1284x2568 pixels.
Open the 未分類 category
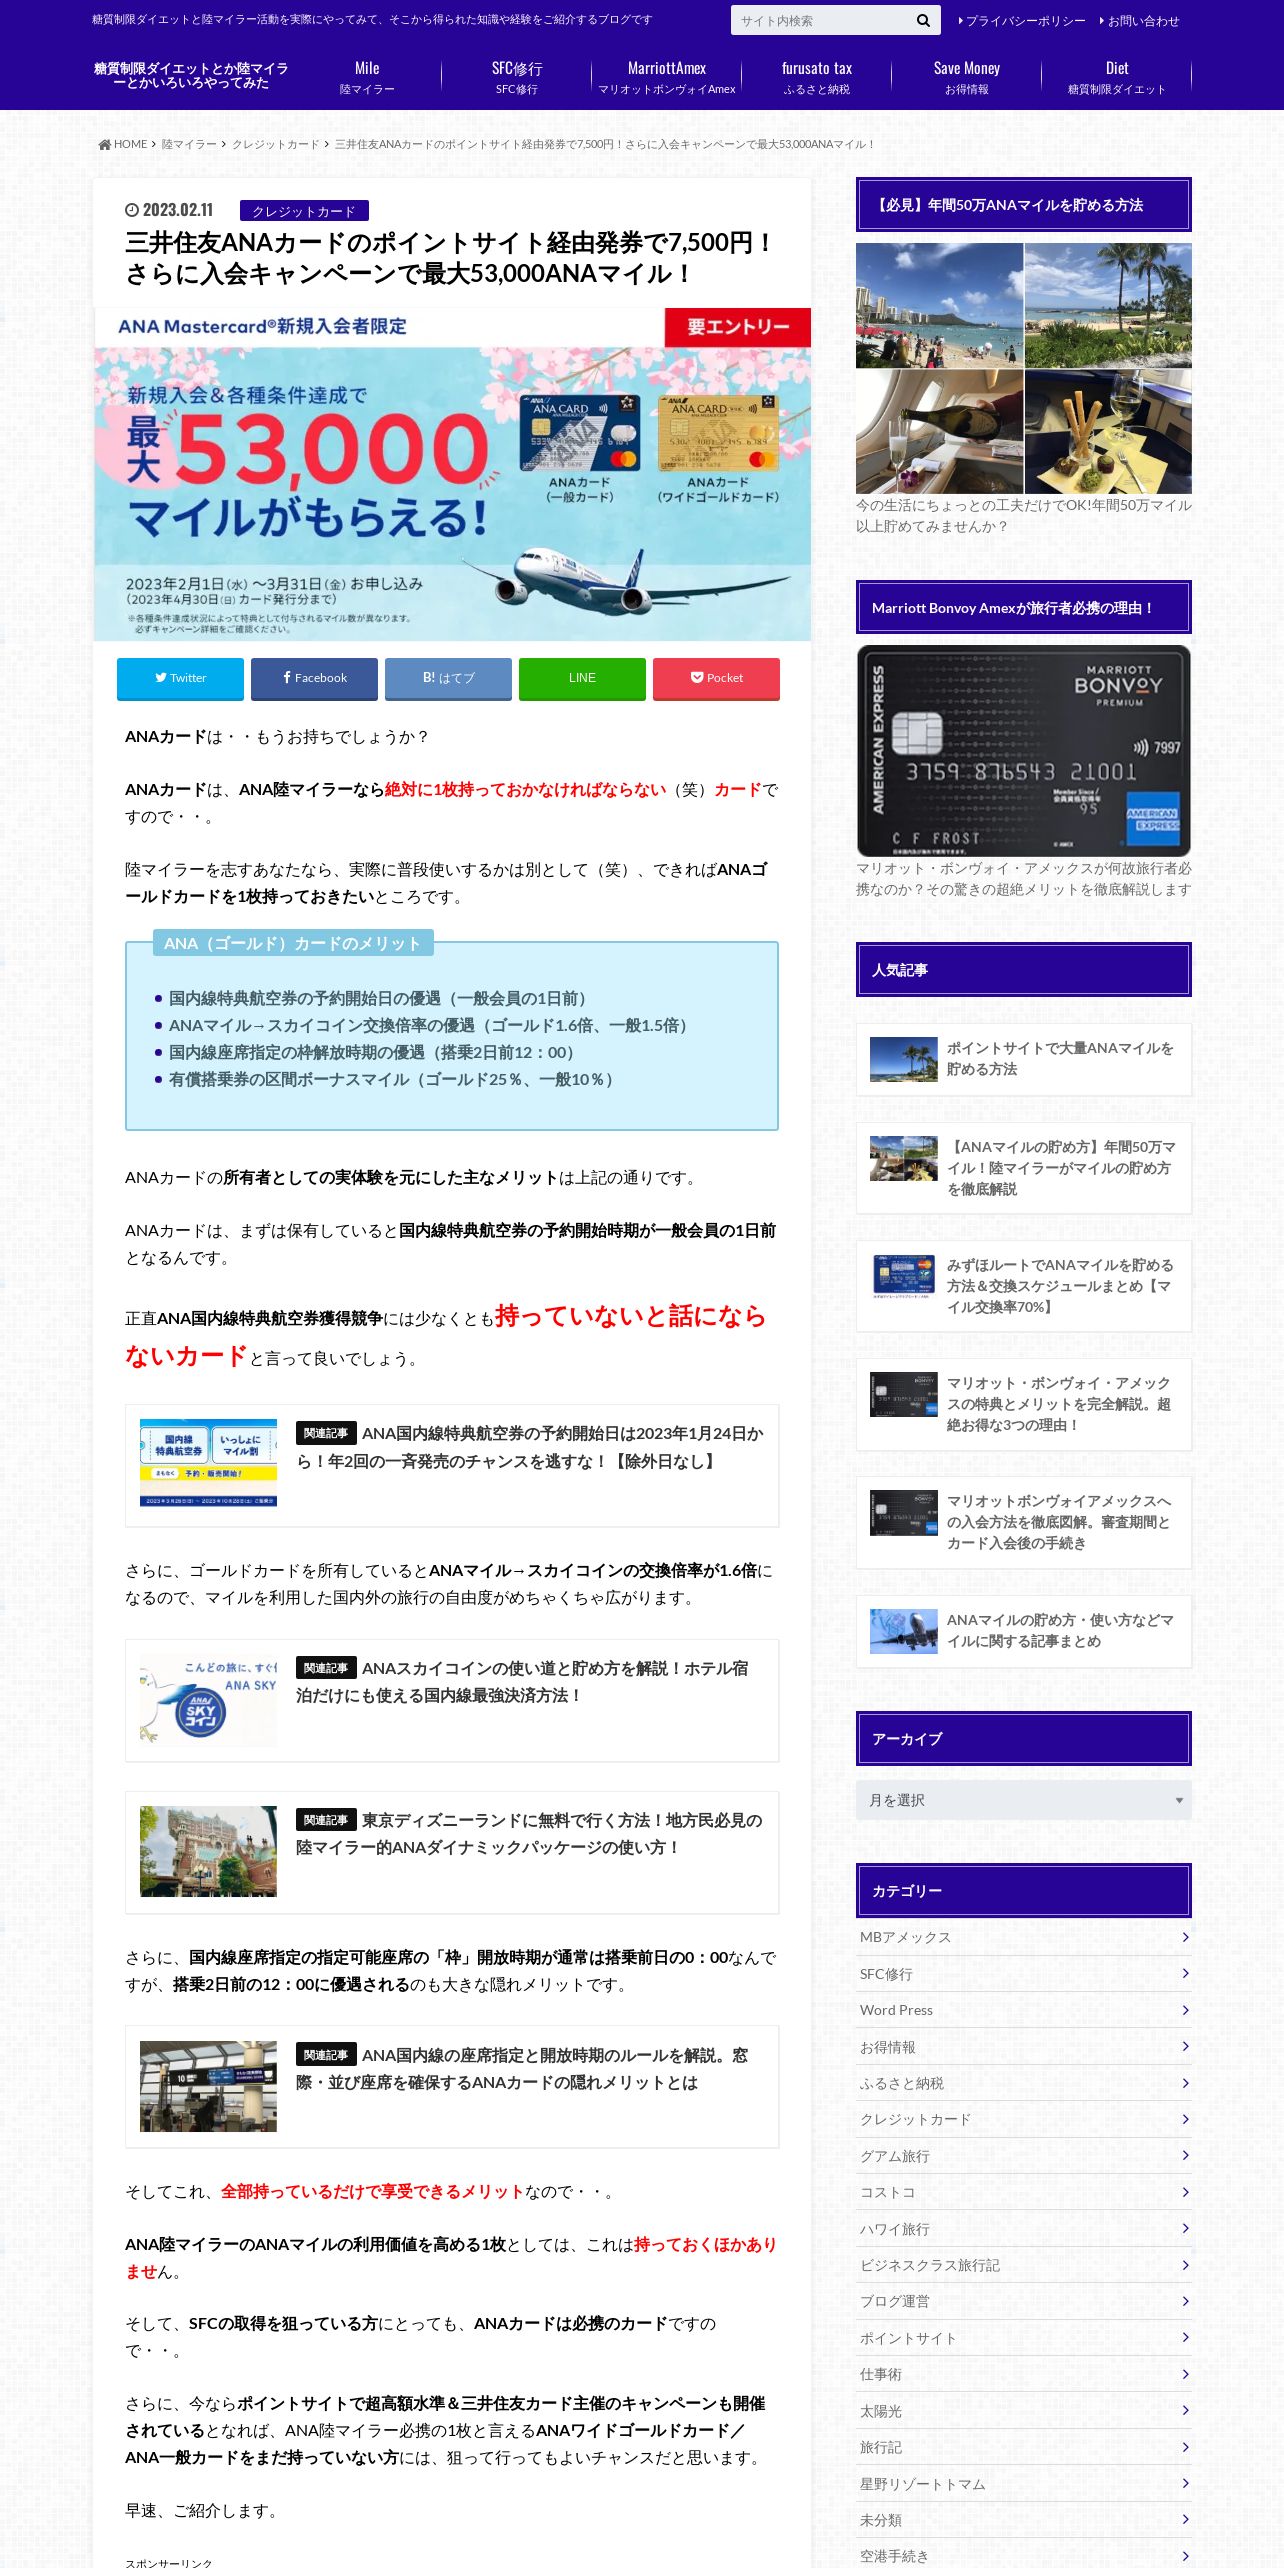point(1024,2520)
